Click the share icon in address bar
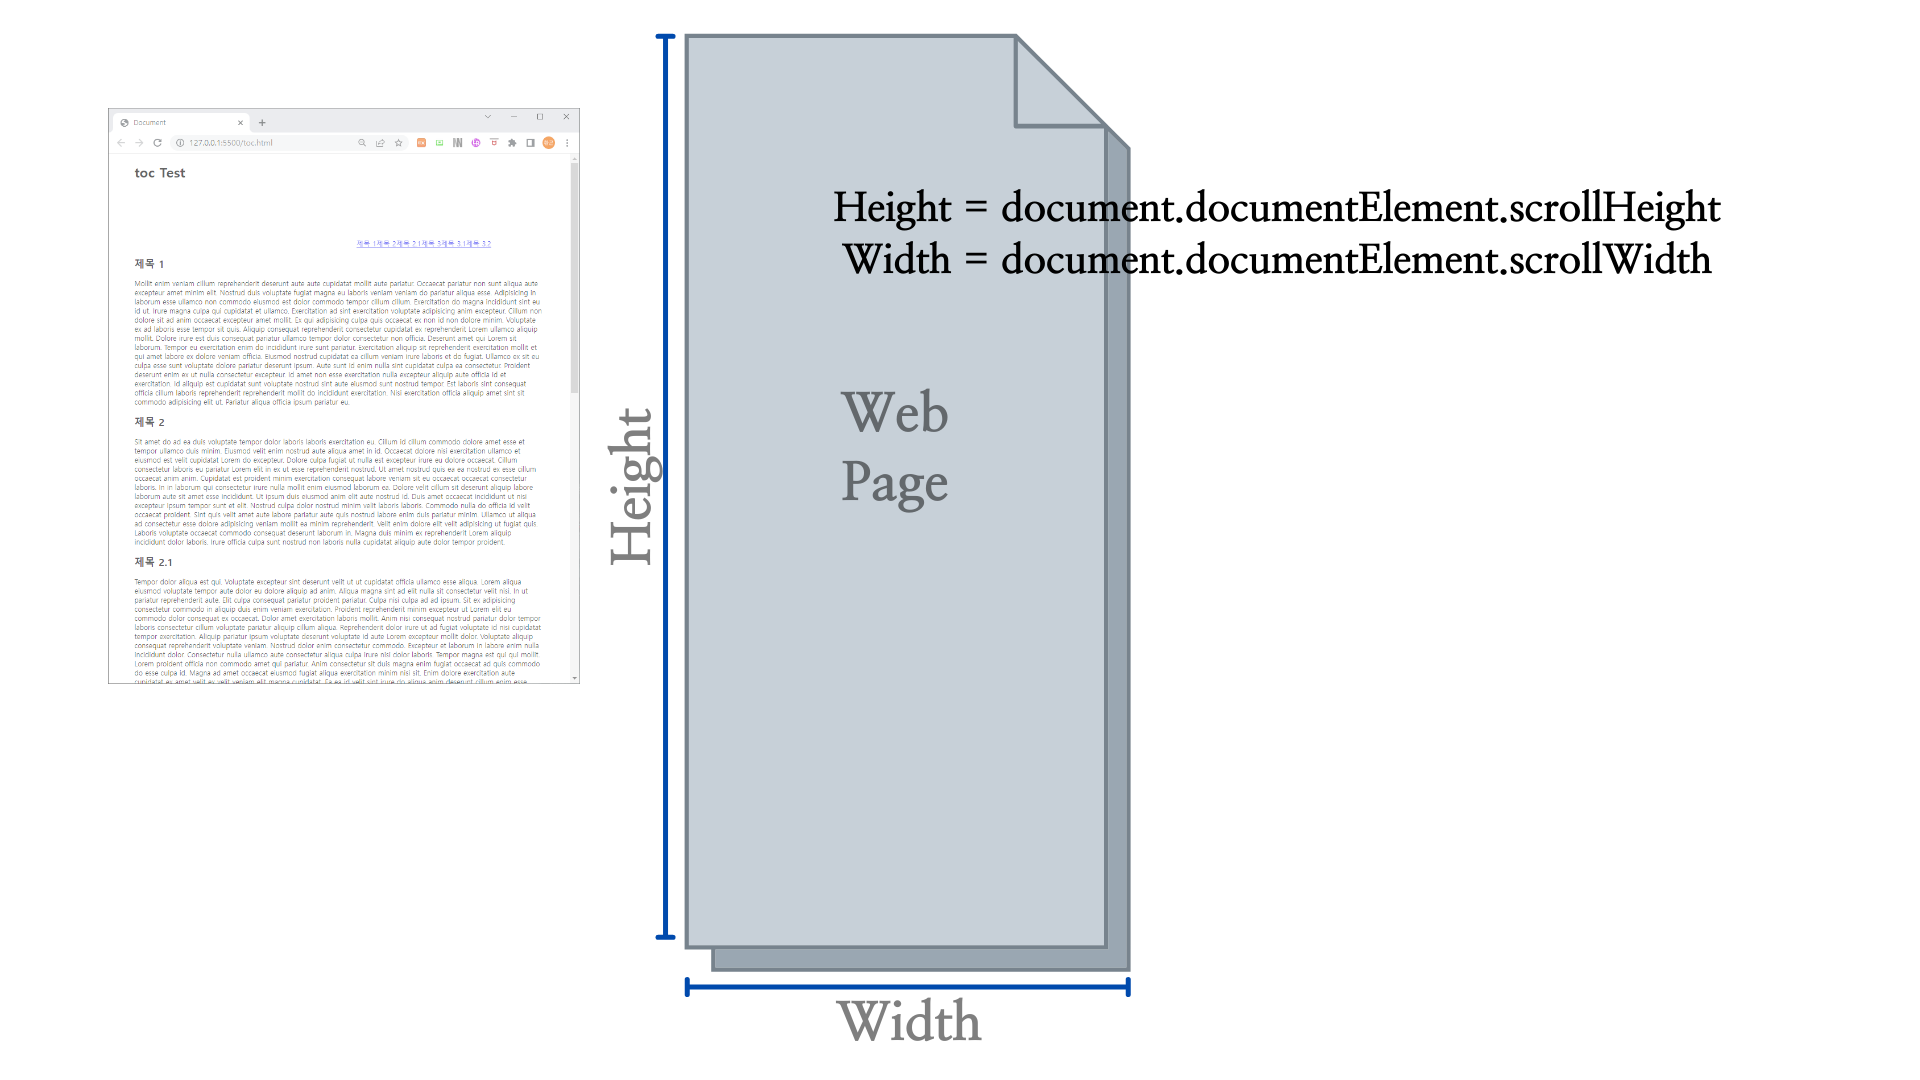The height and width of the screenshot is (1080, 1920). [380, 143]
